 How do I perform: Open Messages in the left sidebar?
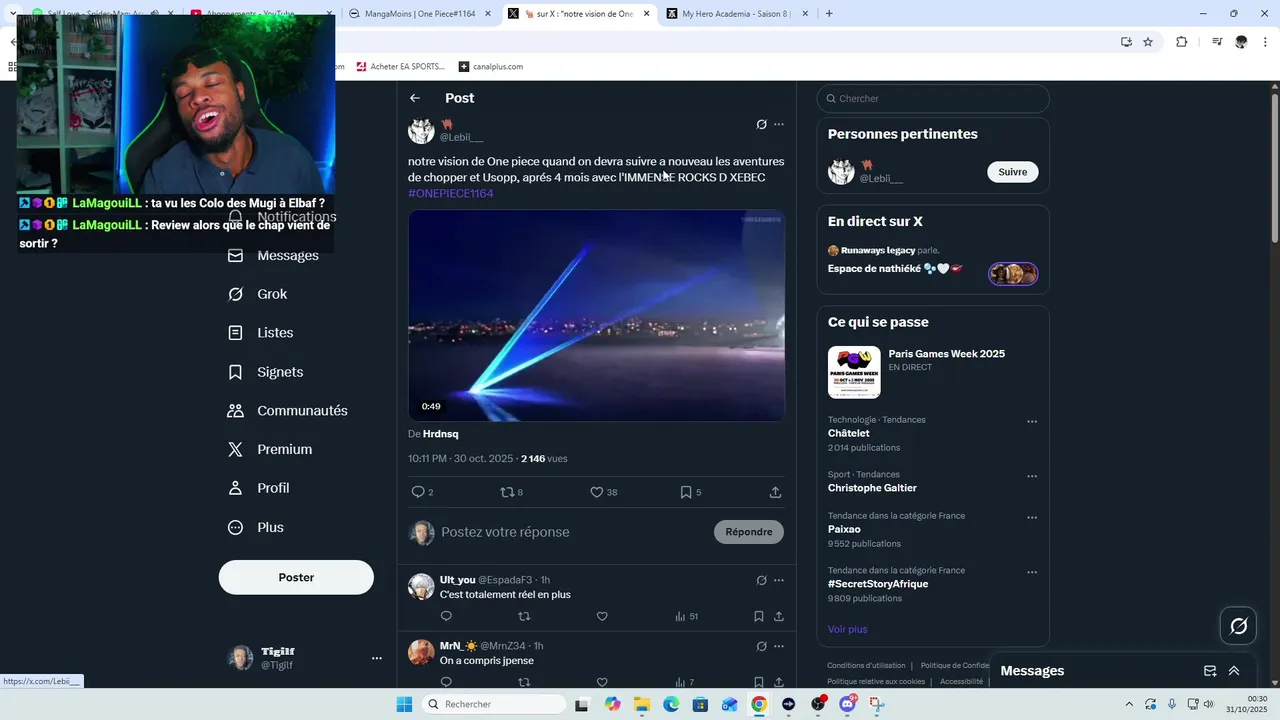coord(273,256)
